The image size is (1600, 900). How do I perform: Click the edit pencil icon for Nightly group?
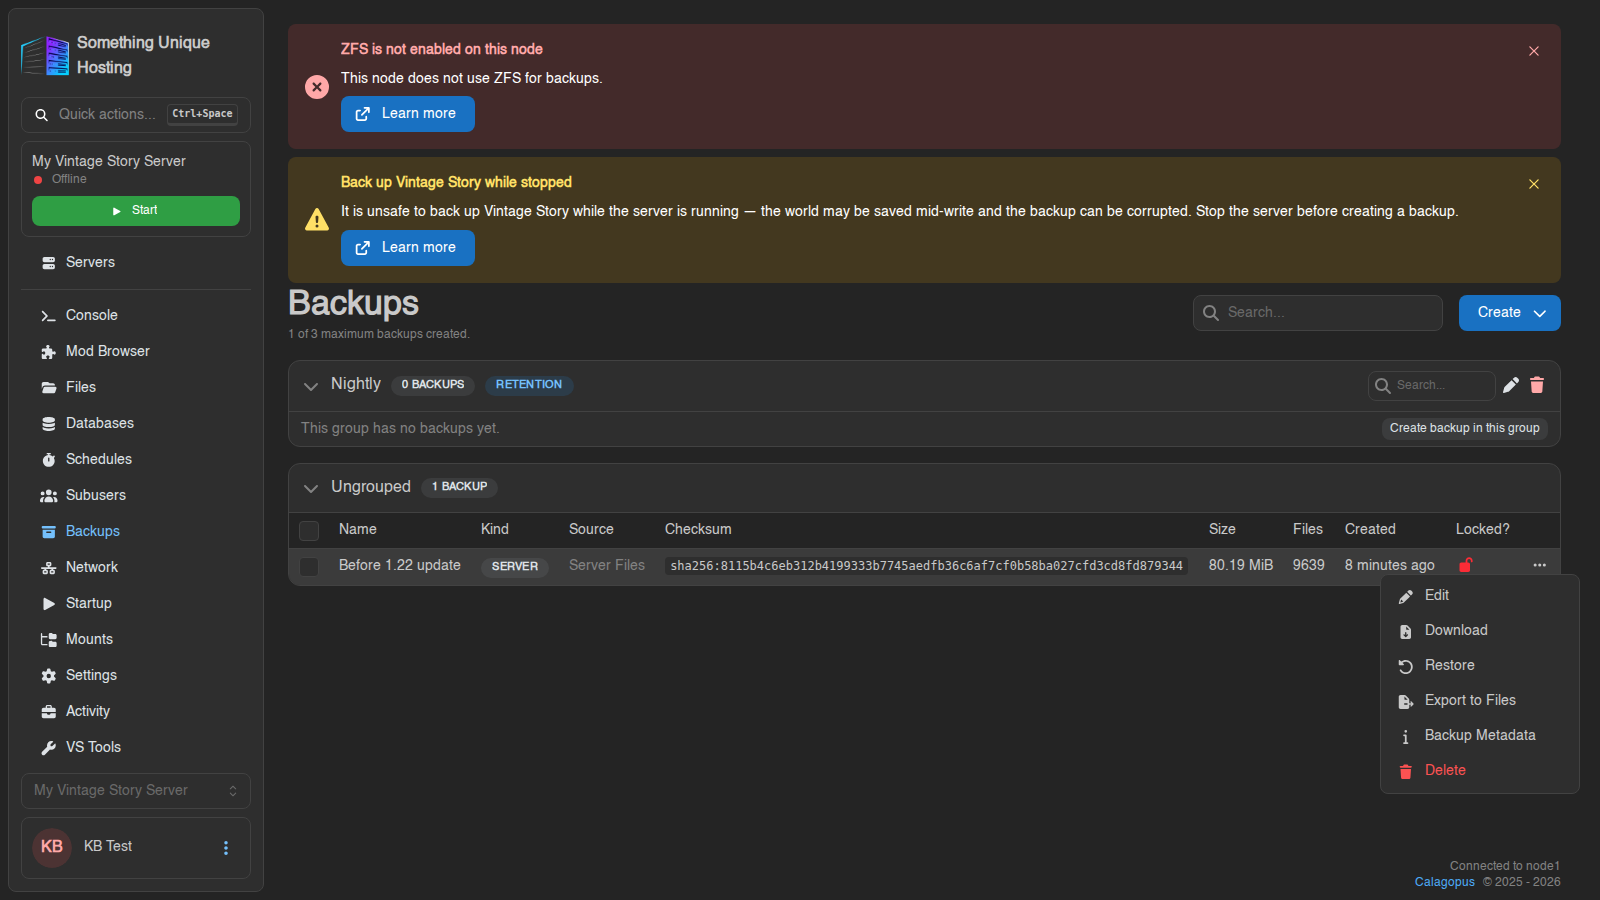(1511, 385)
